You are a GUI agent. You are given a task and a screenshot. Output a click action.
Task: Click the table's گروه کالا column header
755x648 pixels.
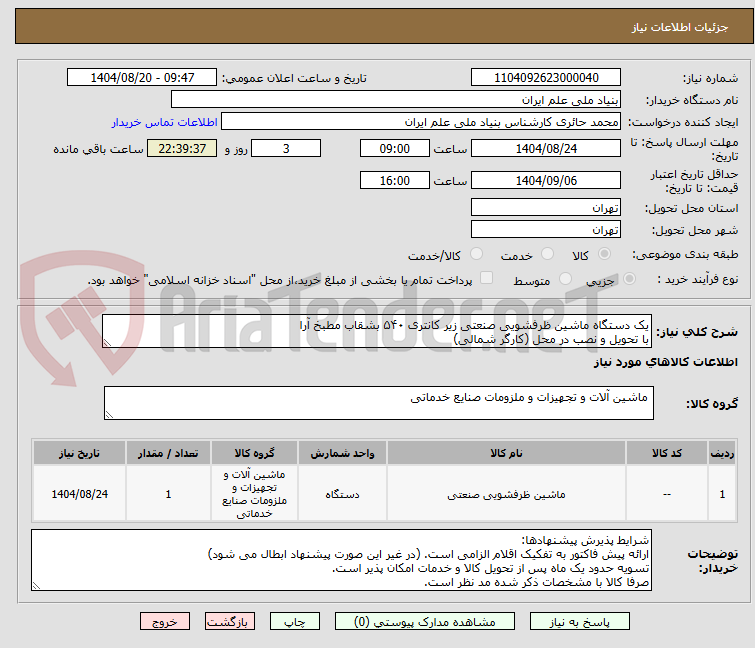tap(254, 453)
